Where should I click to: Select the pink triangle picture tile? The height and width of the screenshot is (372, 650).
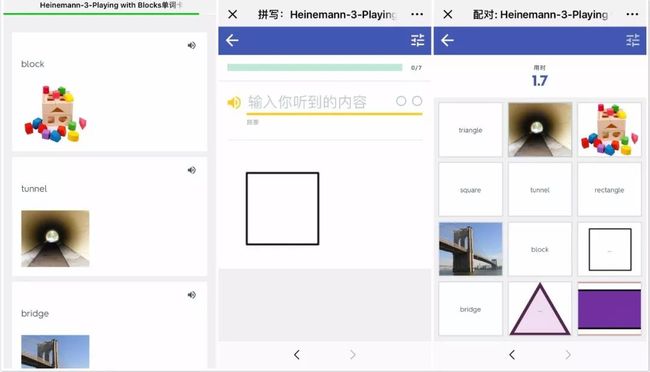(540, 309)
